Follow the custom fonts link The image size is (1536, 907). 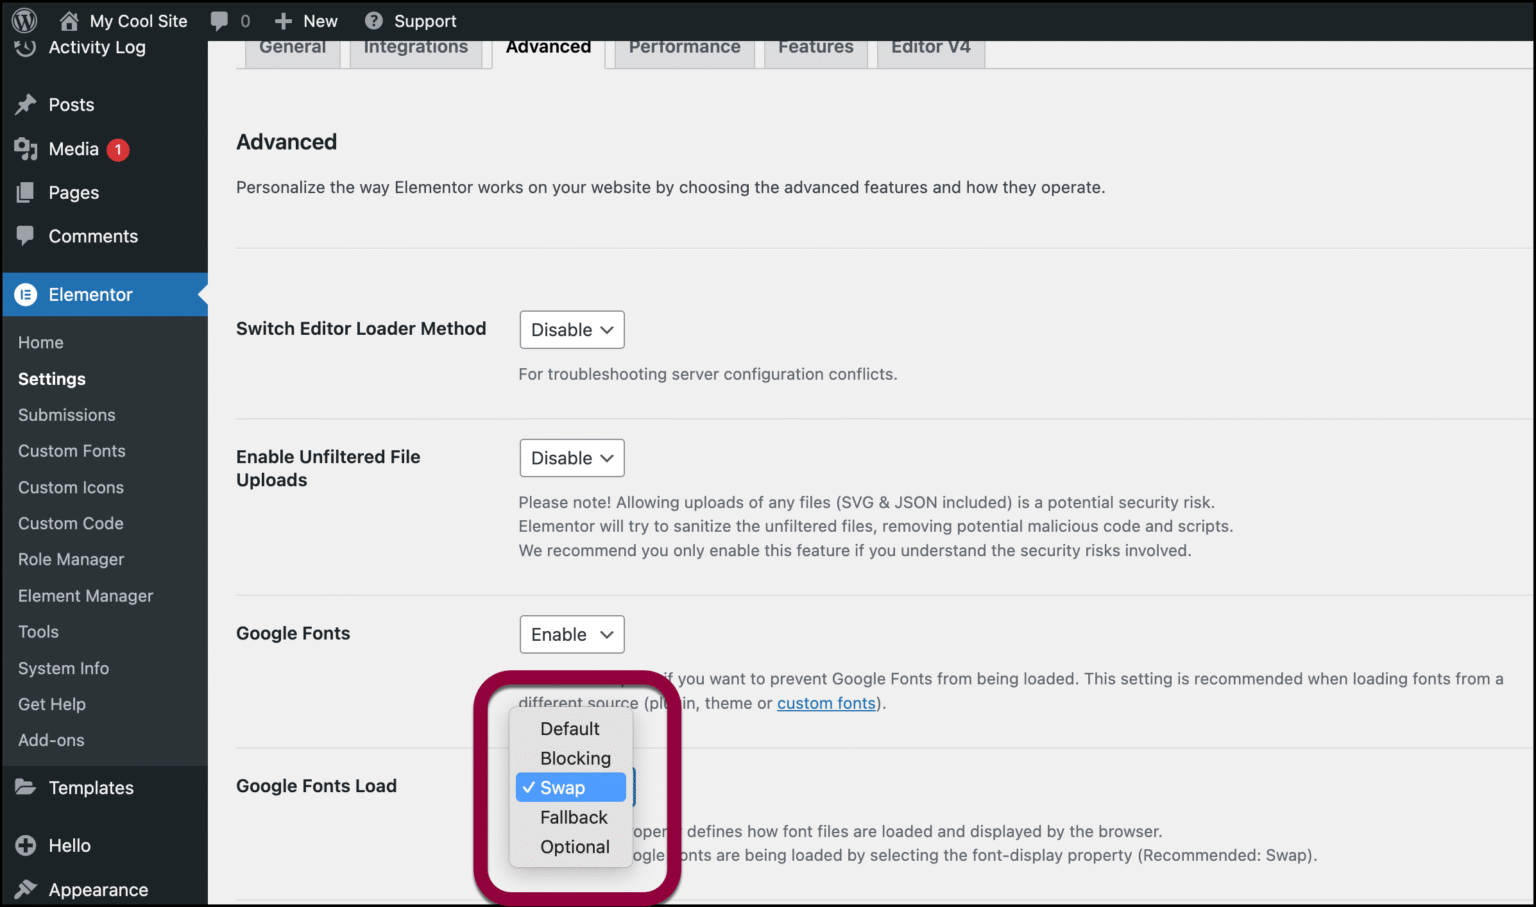point(826,703)
